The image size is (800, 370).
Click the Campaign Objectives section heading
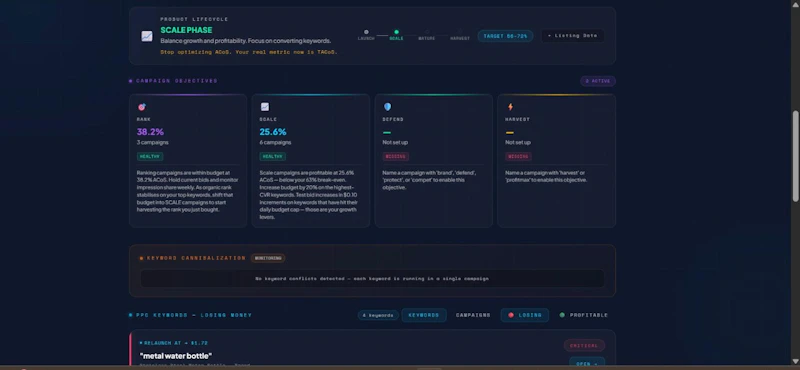[177, 81]
